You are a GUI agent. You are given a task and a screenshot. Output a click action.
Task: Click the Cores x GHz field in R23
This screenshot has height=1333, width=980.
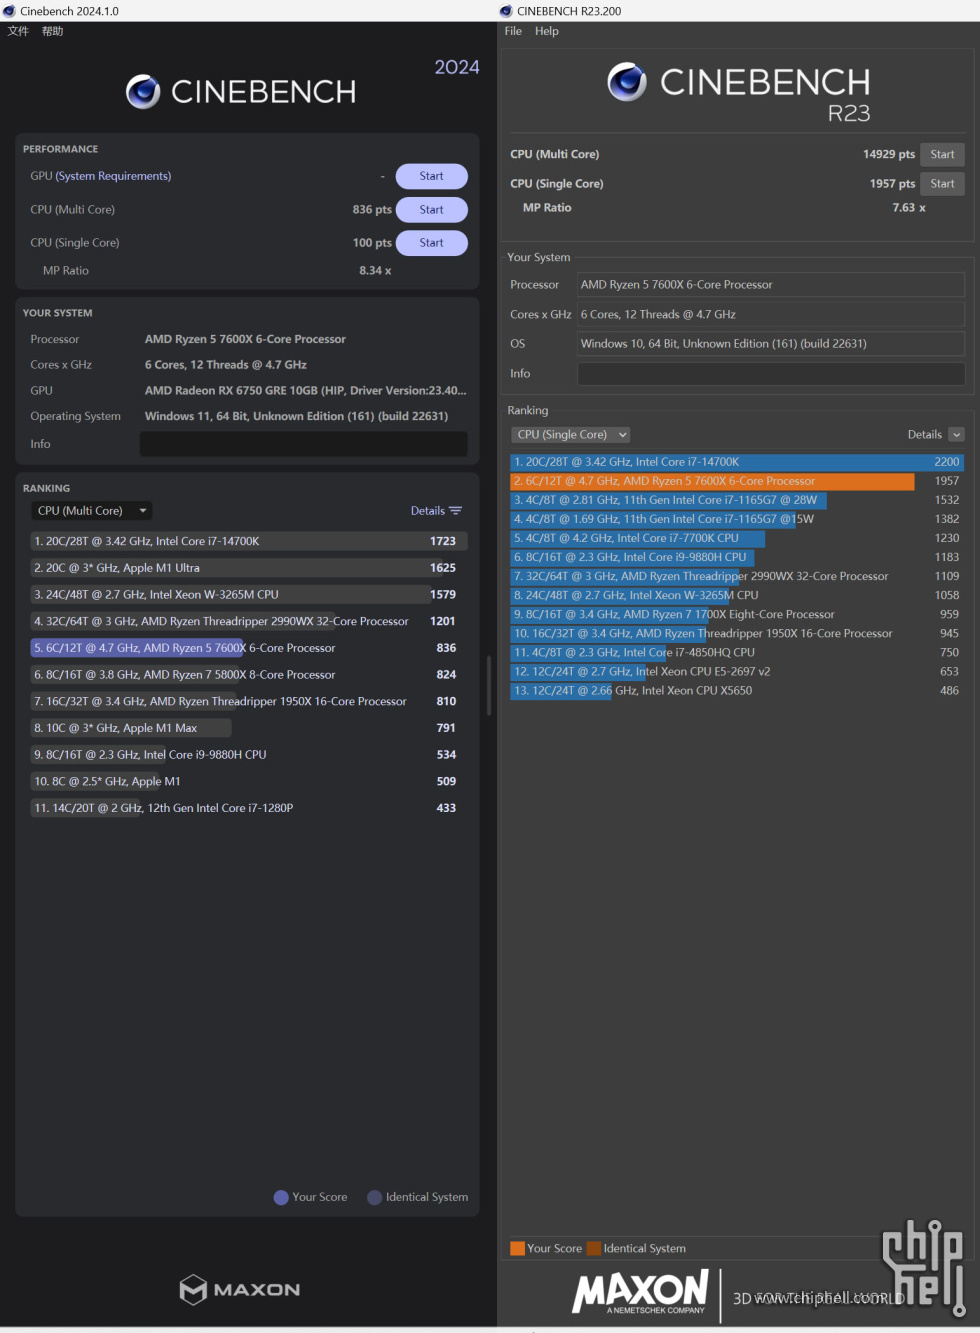coord(771,314)
